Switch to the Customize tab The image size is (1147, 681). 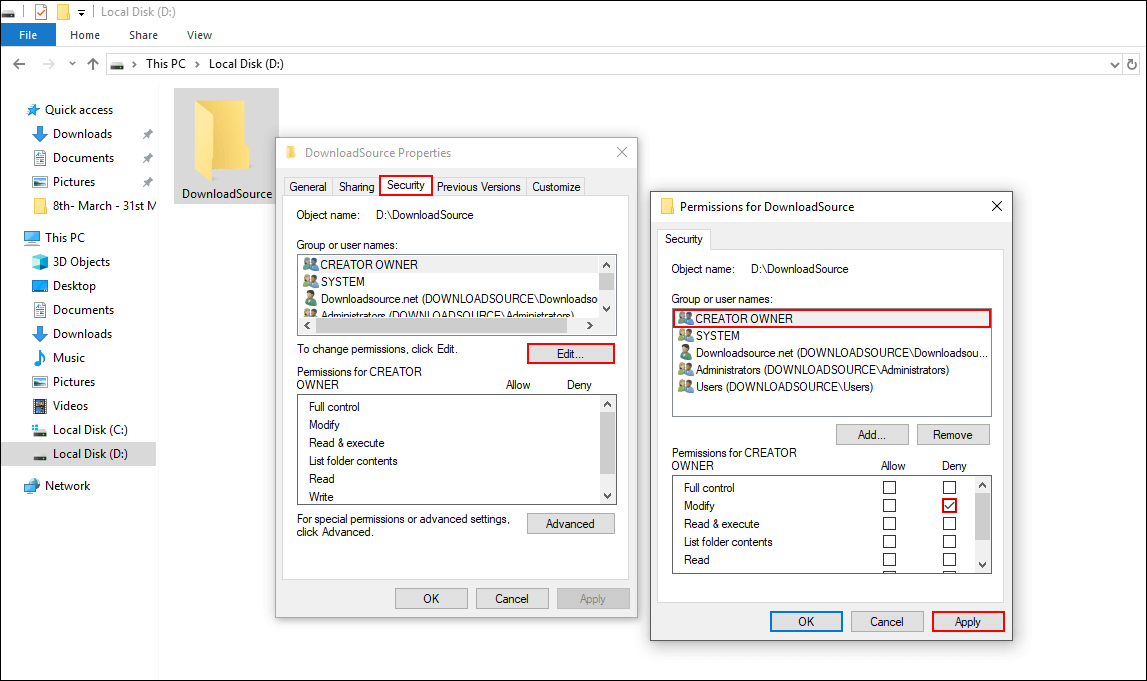tap(556, 187)
